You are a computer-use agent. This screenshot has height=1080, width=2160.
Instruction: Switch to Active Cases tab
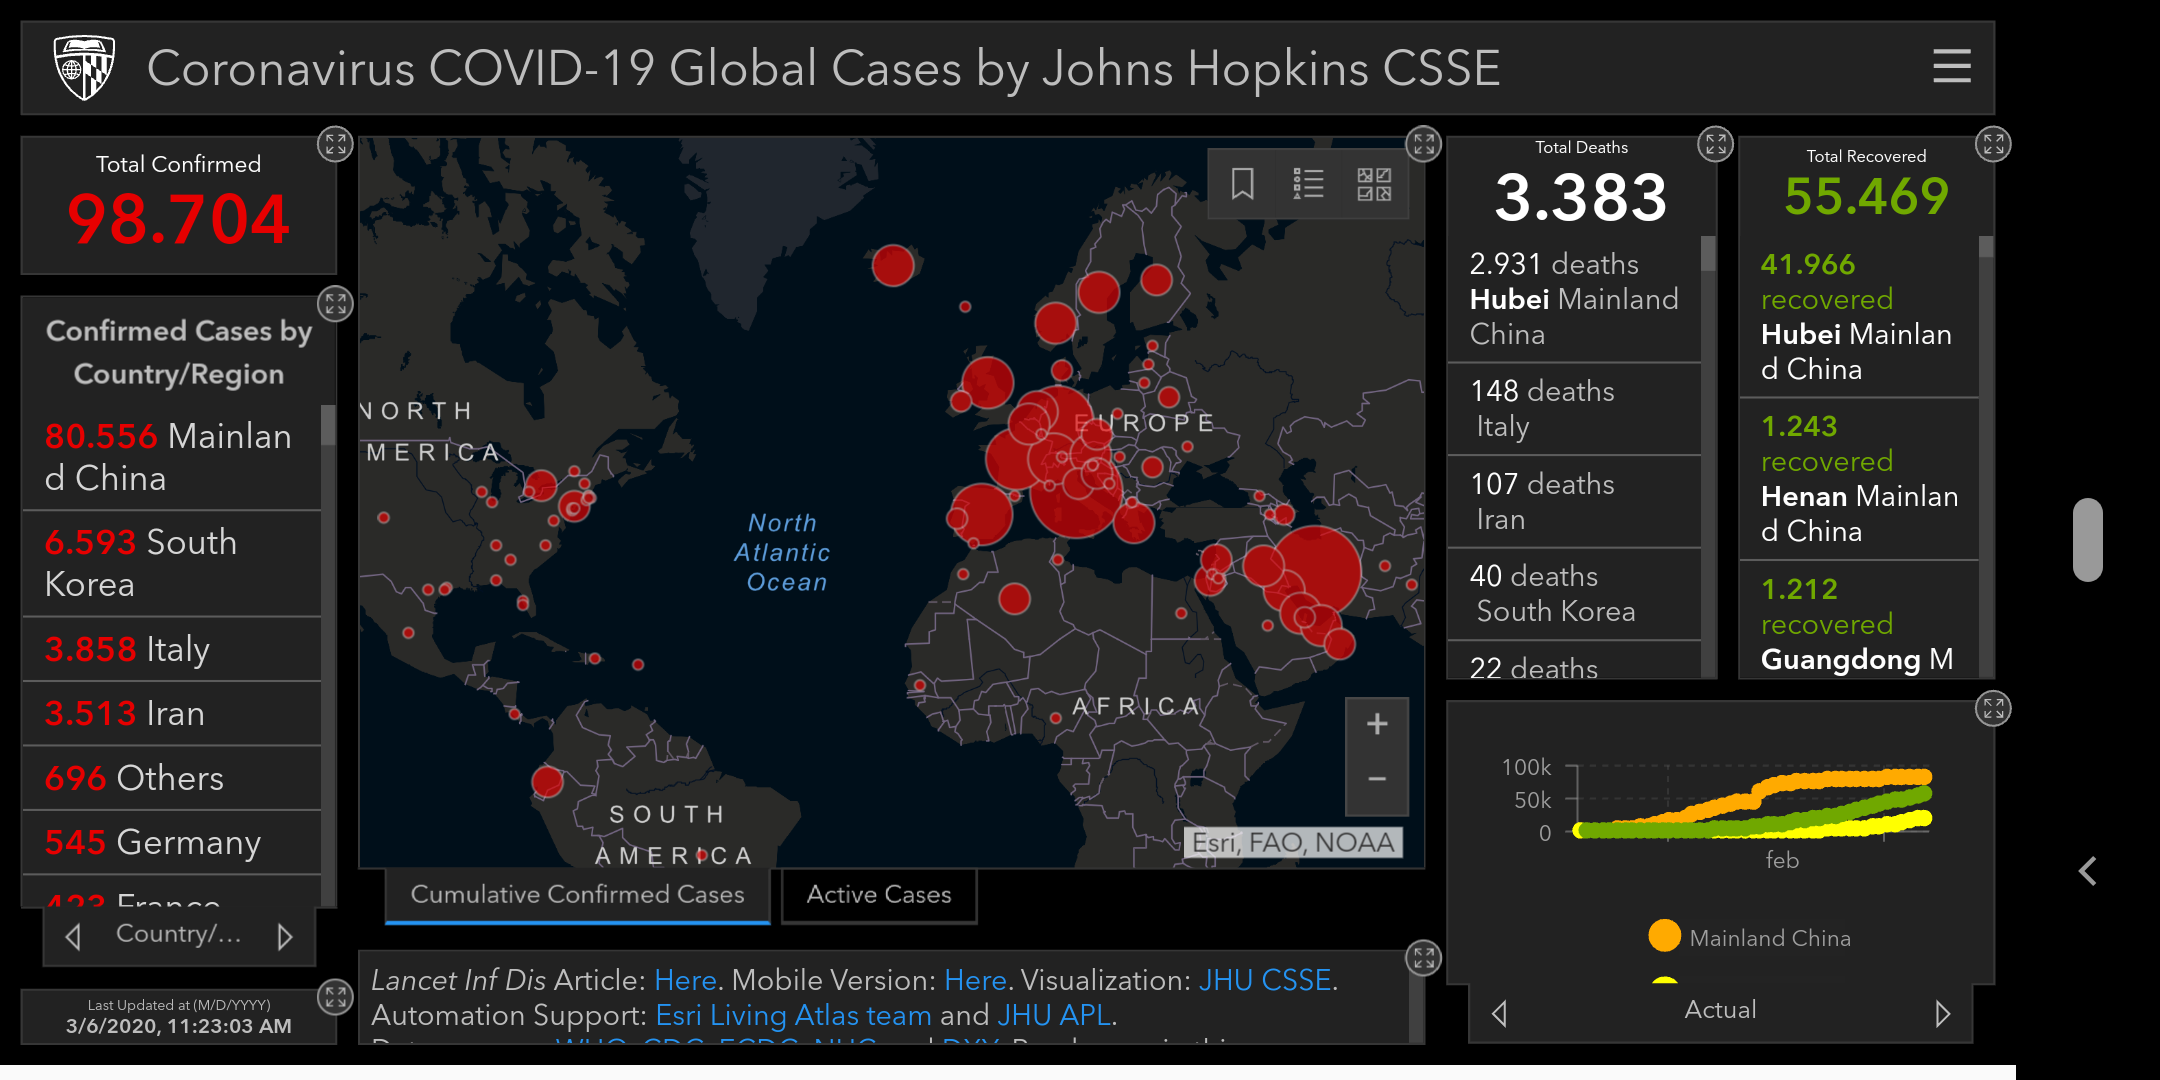[879, 894]
